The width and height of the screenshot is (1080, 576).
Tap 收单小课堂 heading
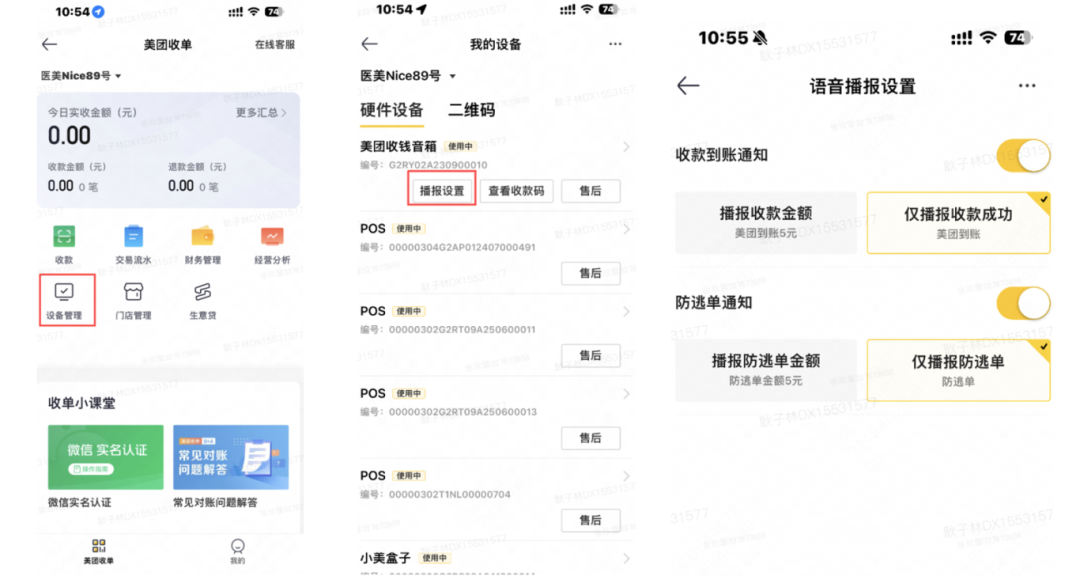81,403
